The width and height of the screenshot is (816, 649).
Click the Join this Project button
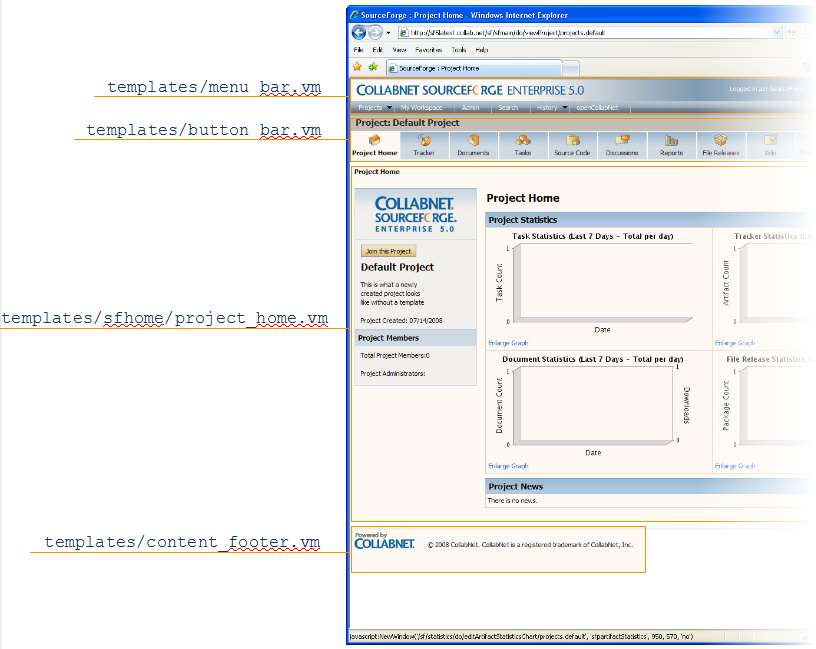389,251
